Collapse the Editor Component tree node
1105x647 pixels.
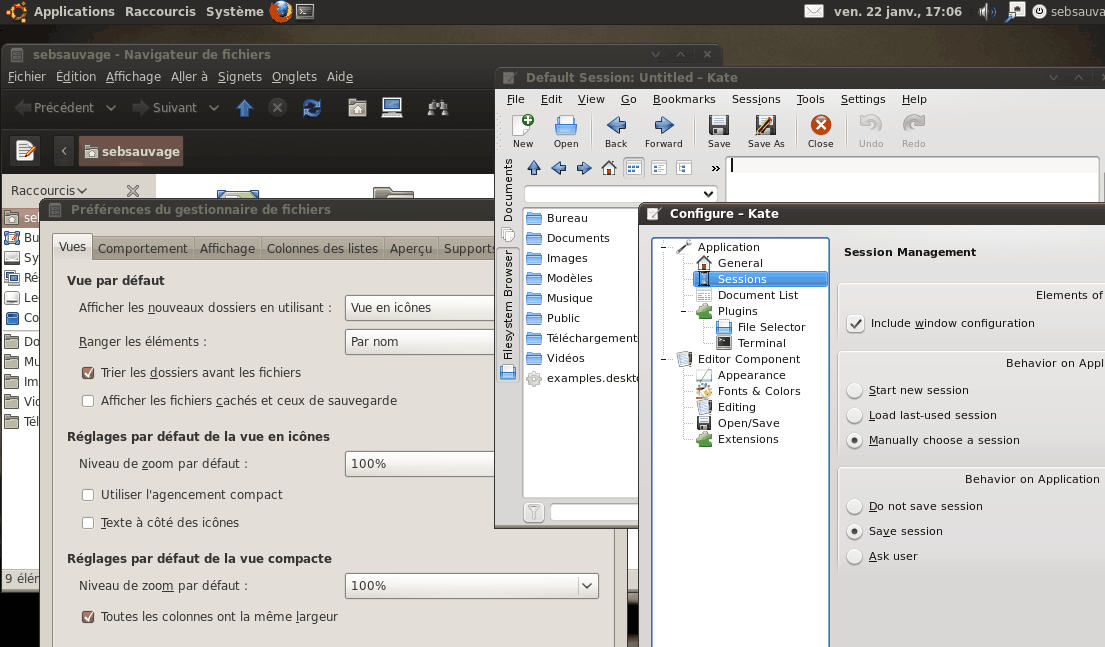663,359
